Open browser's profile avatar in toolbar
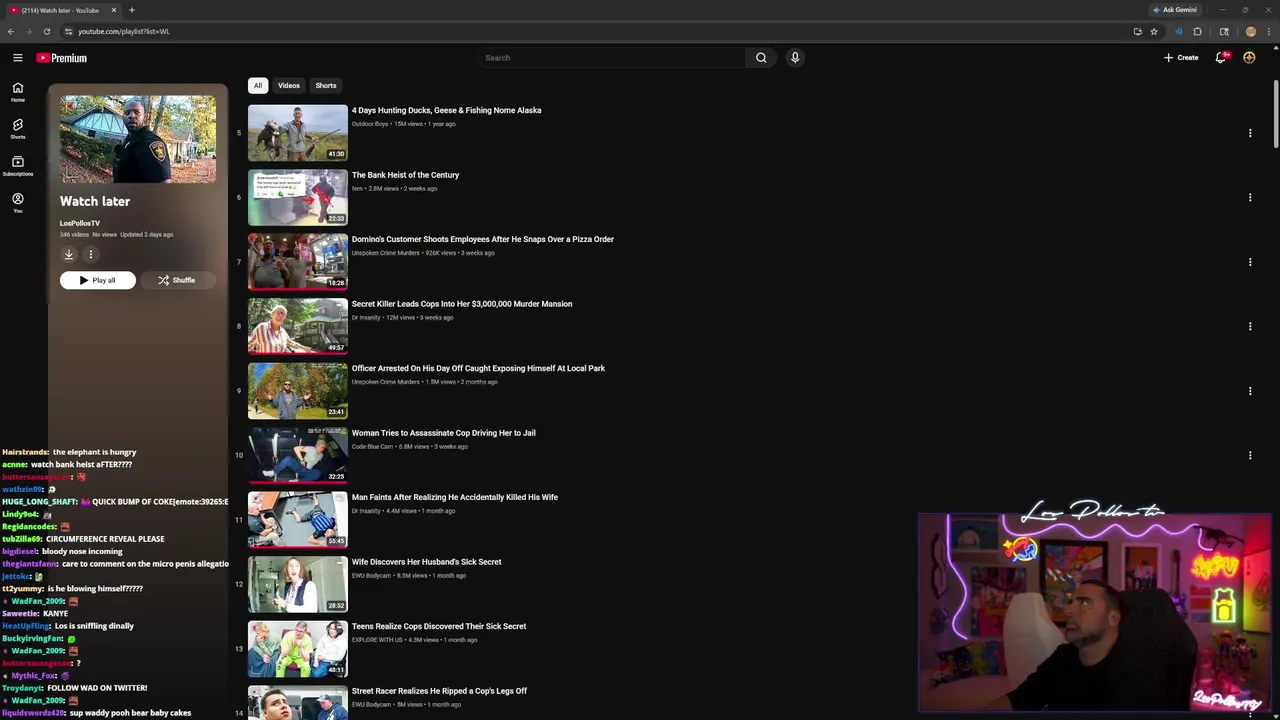The image size is (1280, 720). (x=1250, y=31)
